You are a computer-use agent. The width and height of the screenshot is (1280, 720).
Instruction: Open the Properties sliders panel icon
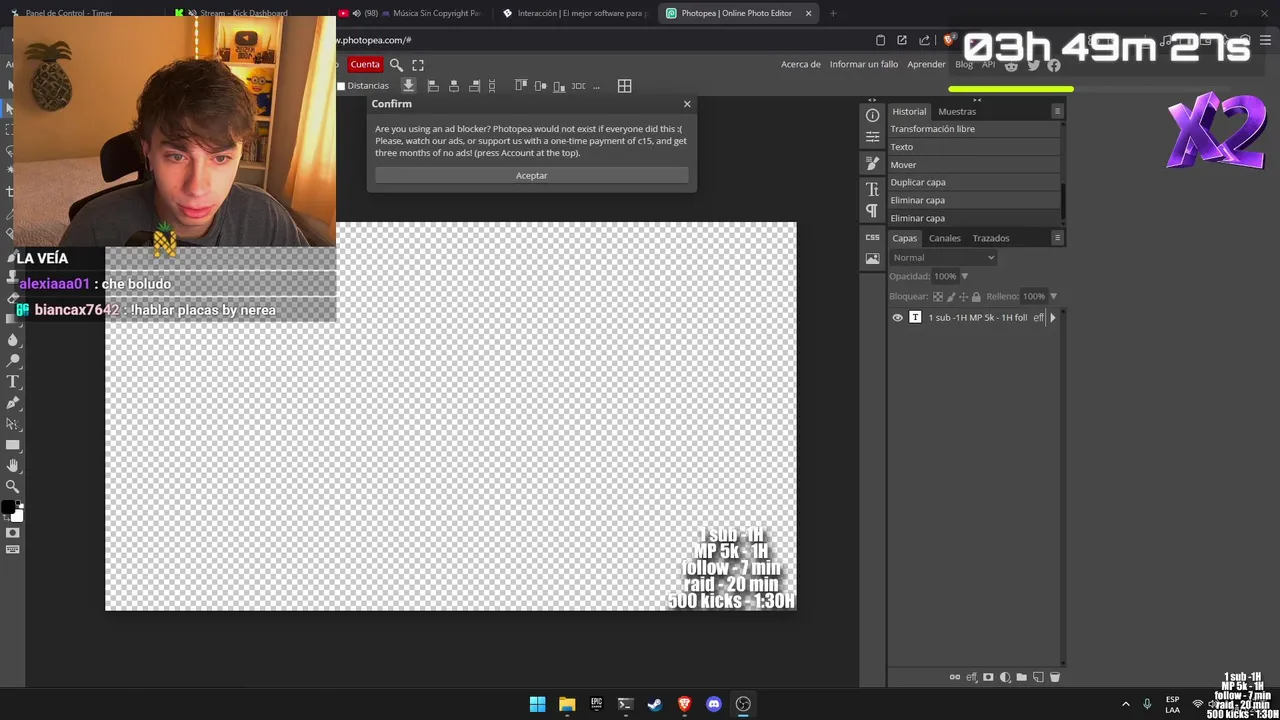pyautogui.click(x=872, y=136)
